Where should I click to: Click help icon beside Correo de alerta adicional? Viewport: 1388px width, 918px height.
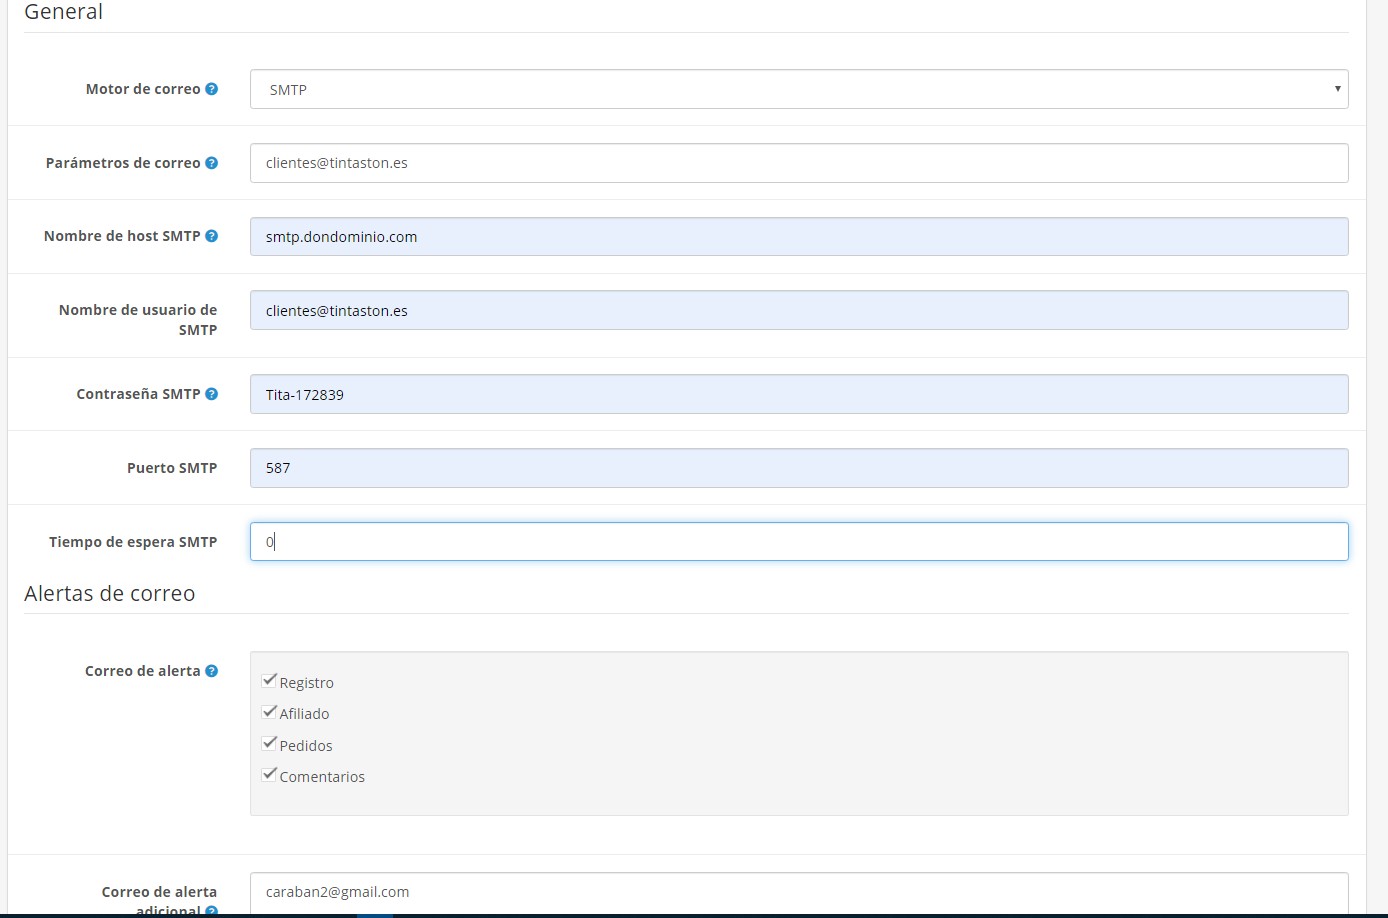point(211,911)
